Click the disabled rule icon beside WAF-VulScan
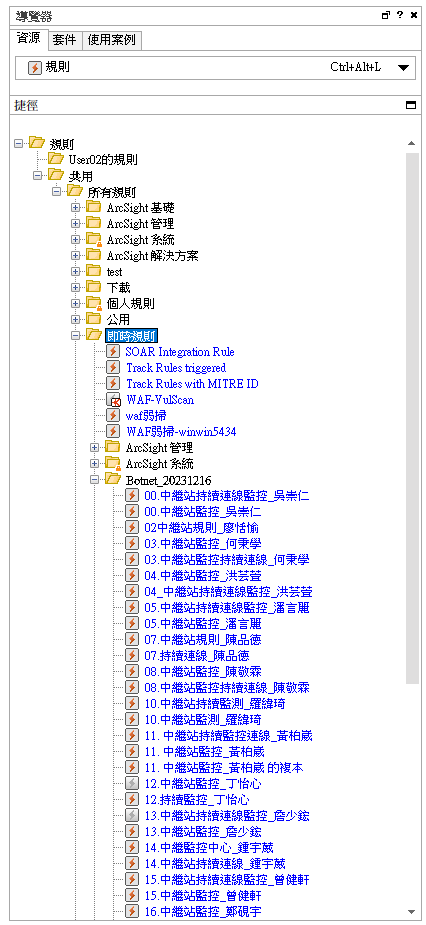This screenshot has width=426, height=925. click(113, 399)
